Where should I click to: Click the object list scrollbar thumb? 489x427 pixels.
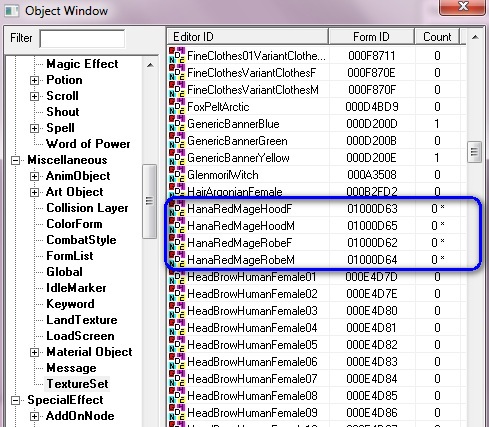tap(474, 152)
